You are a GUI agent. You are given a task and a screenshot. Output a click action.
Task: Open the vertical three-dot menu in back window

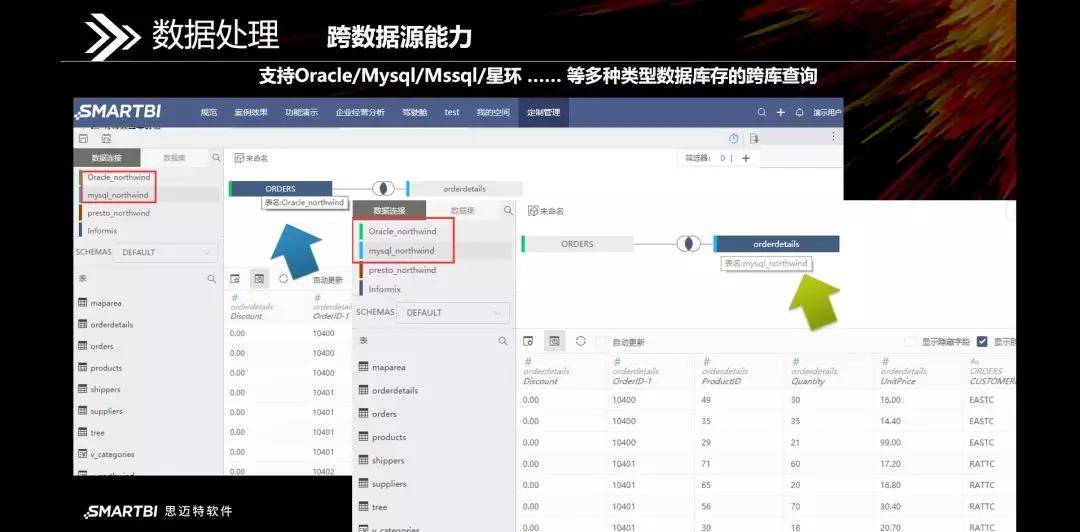pos(833,137)
